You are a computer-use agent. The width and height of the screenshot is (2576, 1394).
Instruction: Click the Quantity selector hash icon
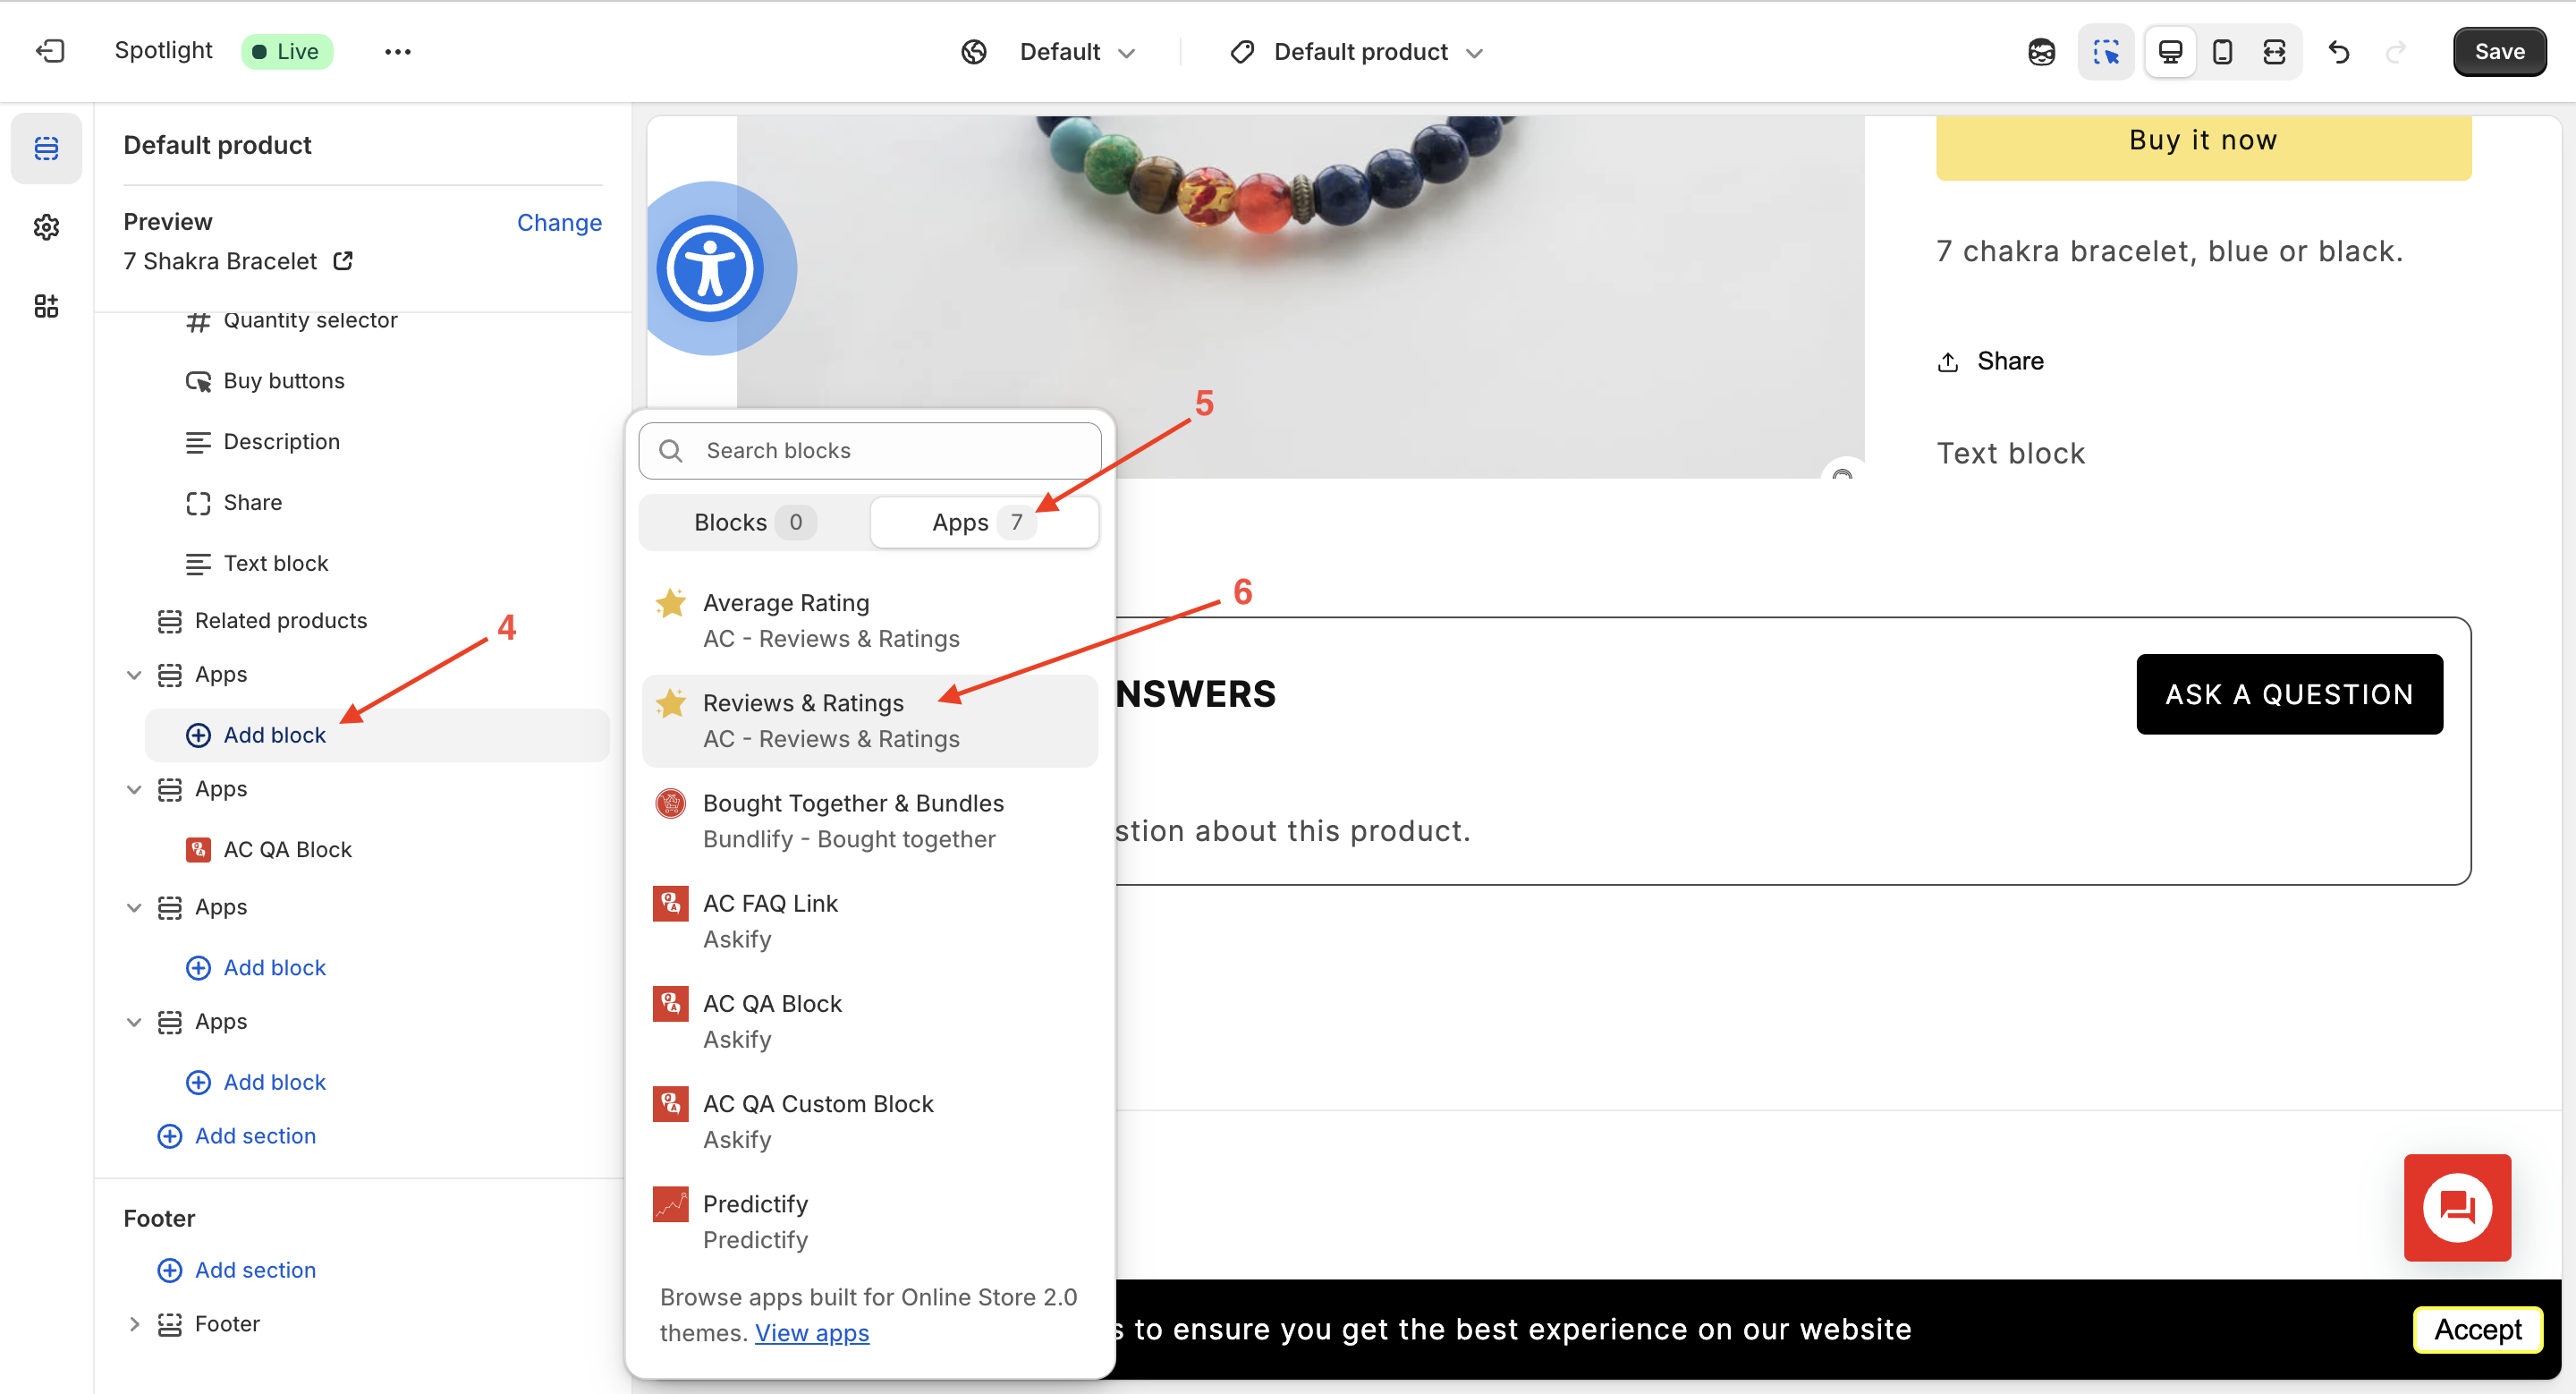(x=198, y=321)
